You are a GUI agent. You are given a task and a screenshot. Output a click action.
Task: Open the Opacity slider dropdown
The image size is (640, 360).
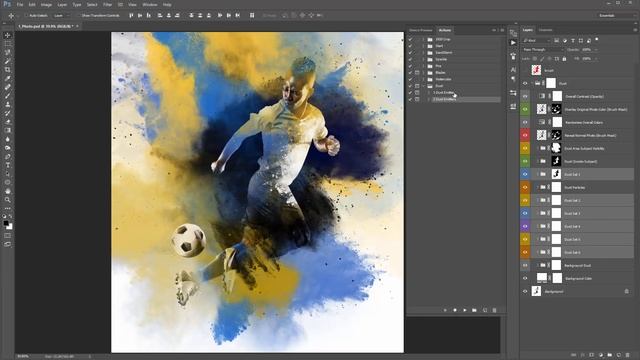[x=596, y=49]
